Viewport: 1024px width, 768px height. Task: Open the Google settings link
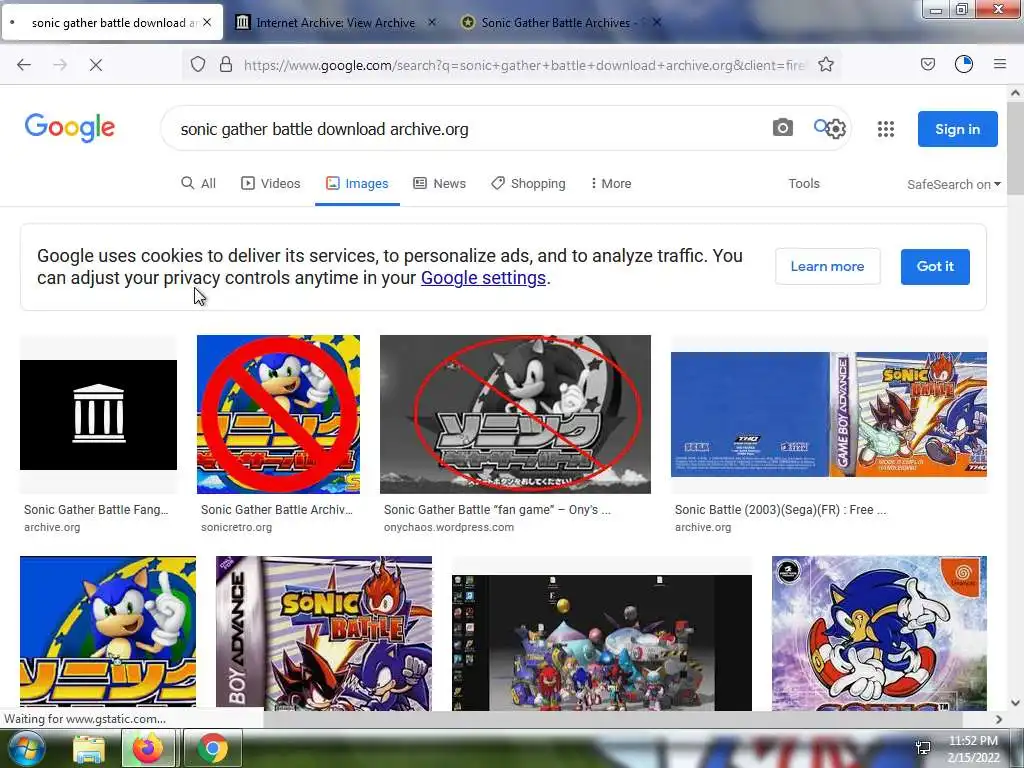point(483,278)
